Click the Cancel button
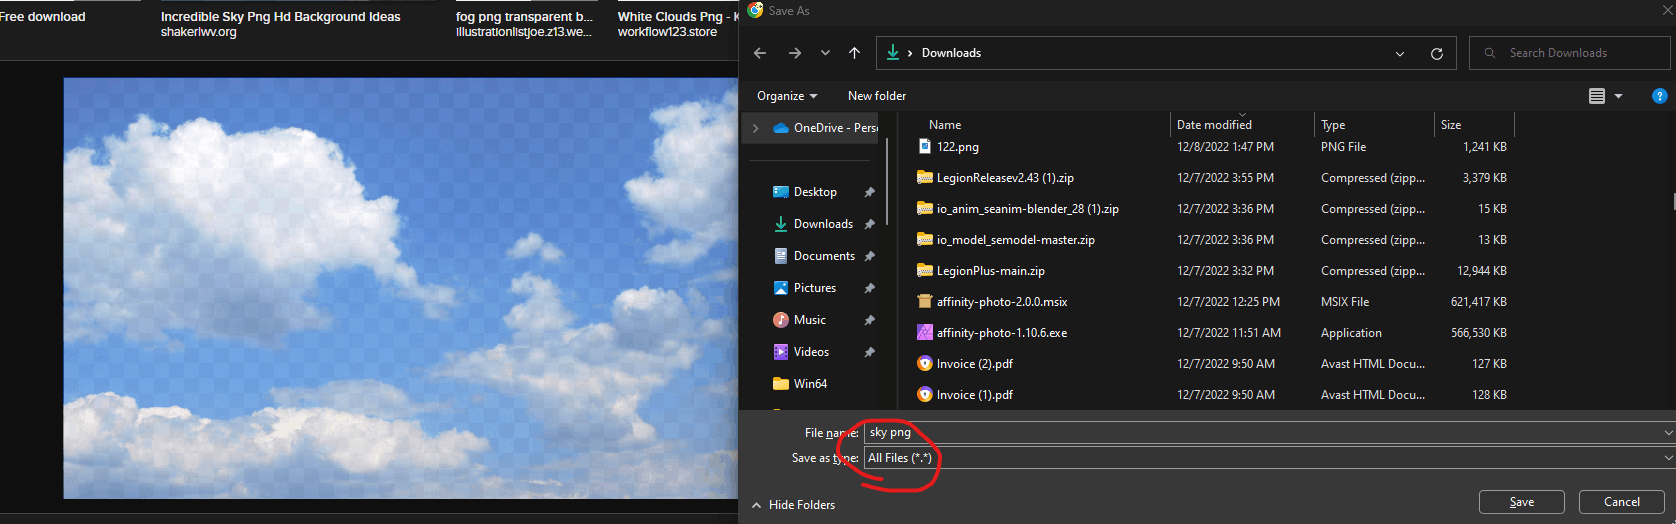This screenshot has width=1676, height=524. click(1621, 502)
